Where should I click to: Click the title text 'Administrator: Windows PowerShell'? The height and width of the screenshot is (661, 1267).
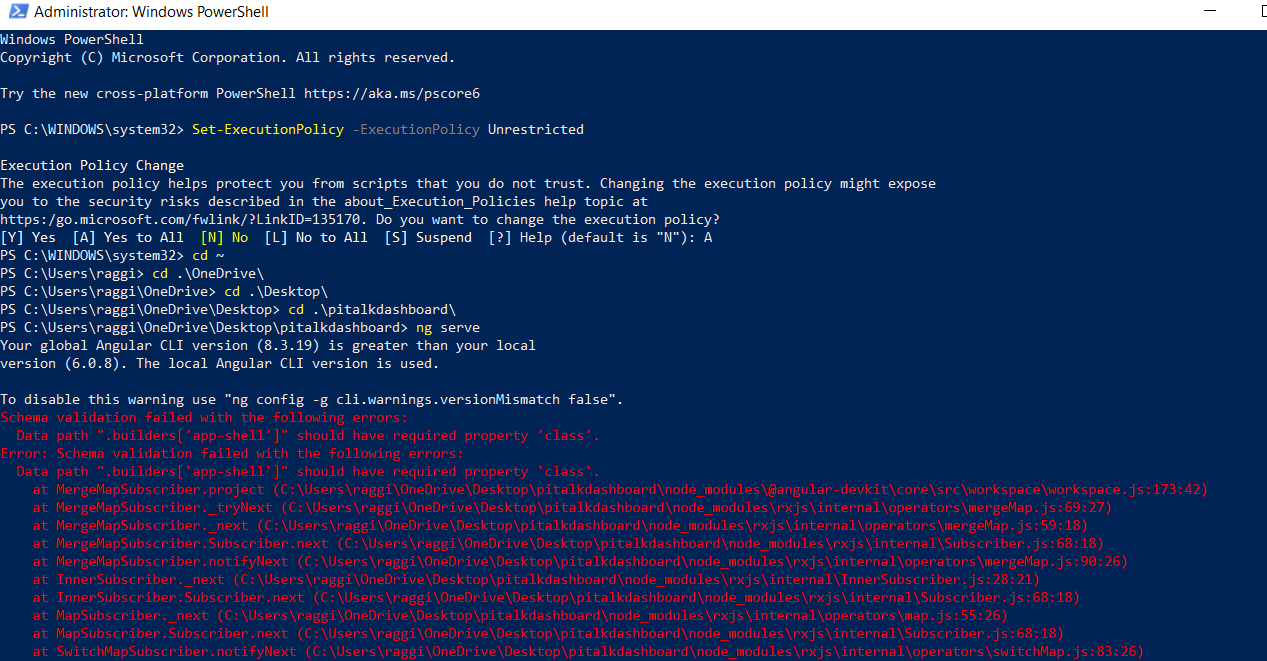coord(151,13)
